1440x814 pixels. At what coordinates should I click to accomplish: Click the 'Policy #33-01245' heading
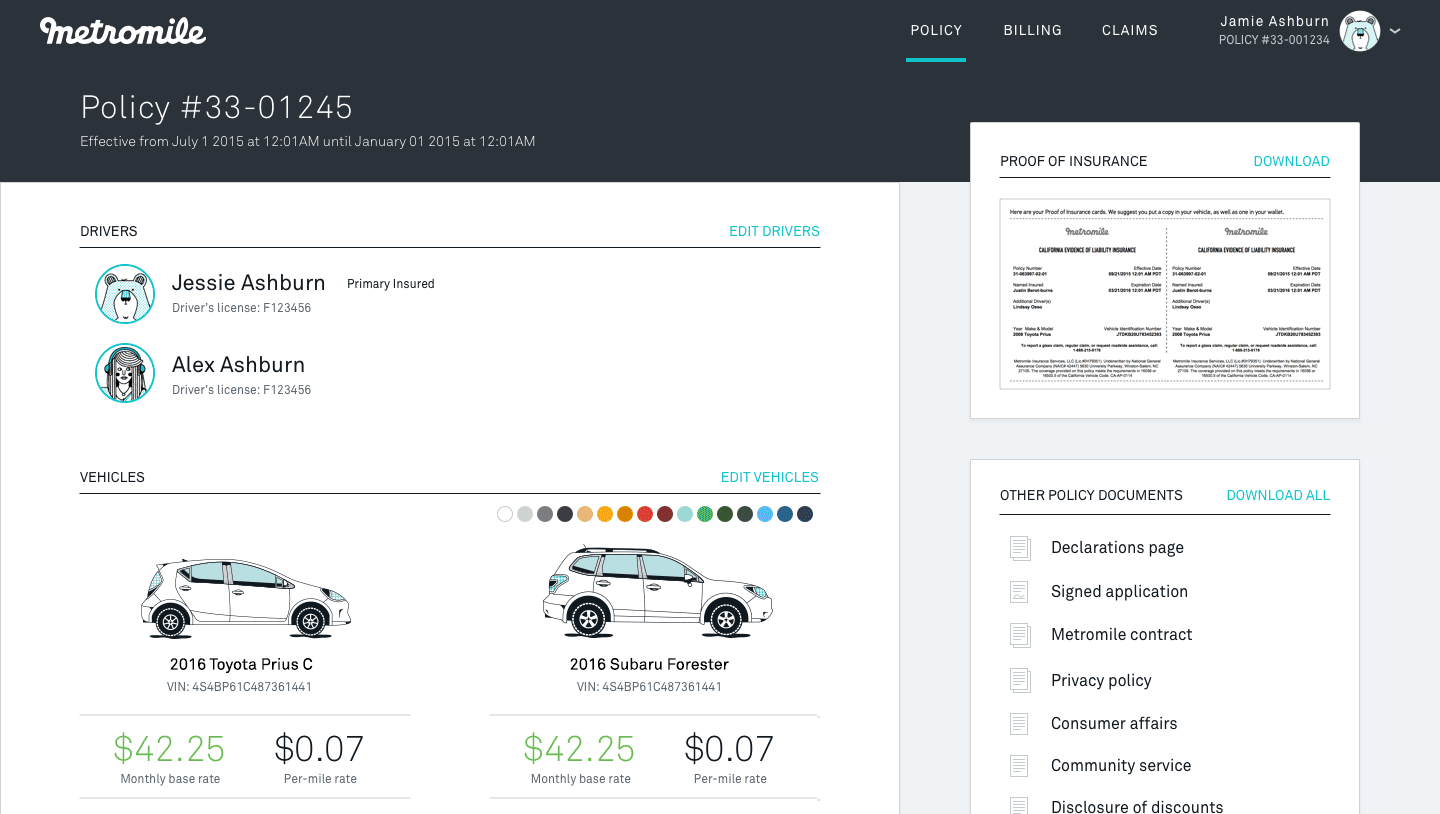[217, 107]
